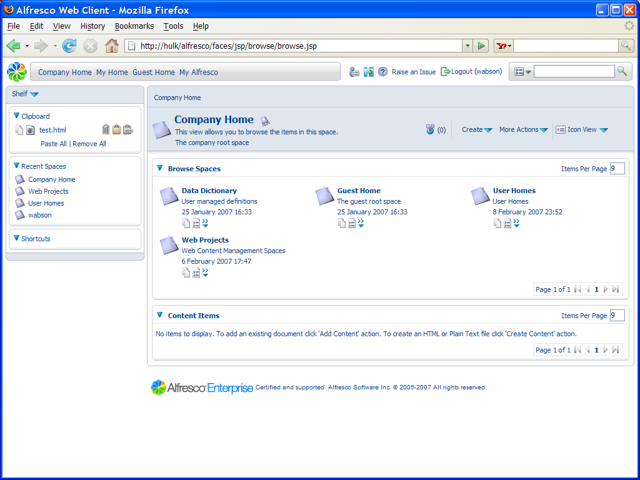This screenshot has width=640, height=480.
Task: Go to My Home in navigation bar
Action: point(112,72)
